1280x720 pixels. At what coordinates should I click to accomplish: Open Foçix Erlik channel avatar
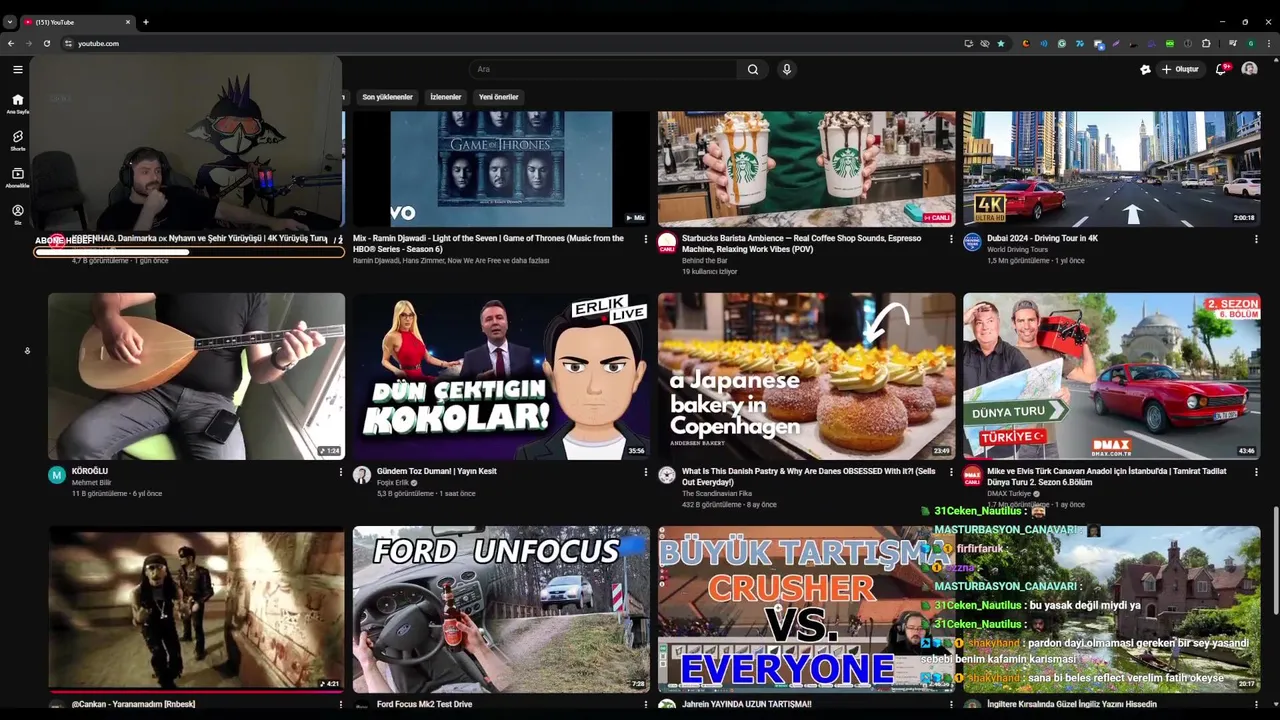(362, 475)
